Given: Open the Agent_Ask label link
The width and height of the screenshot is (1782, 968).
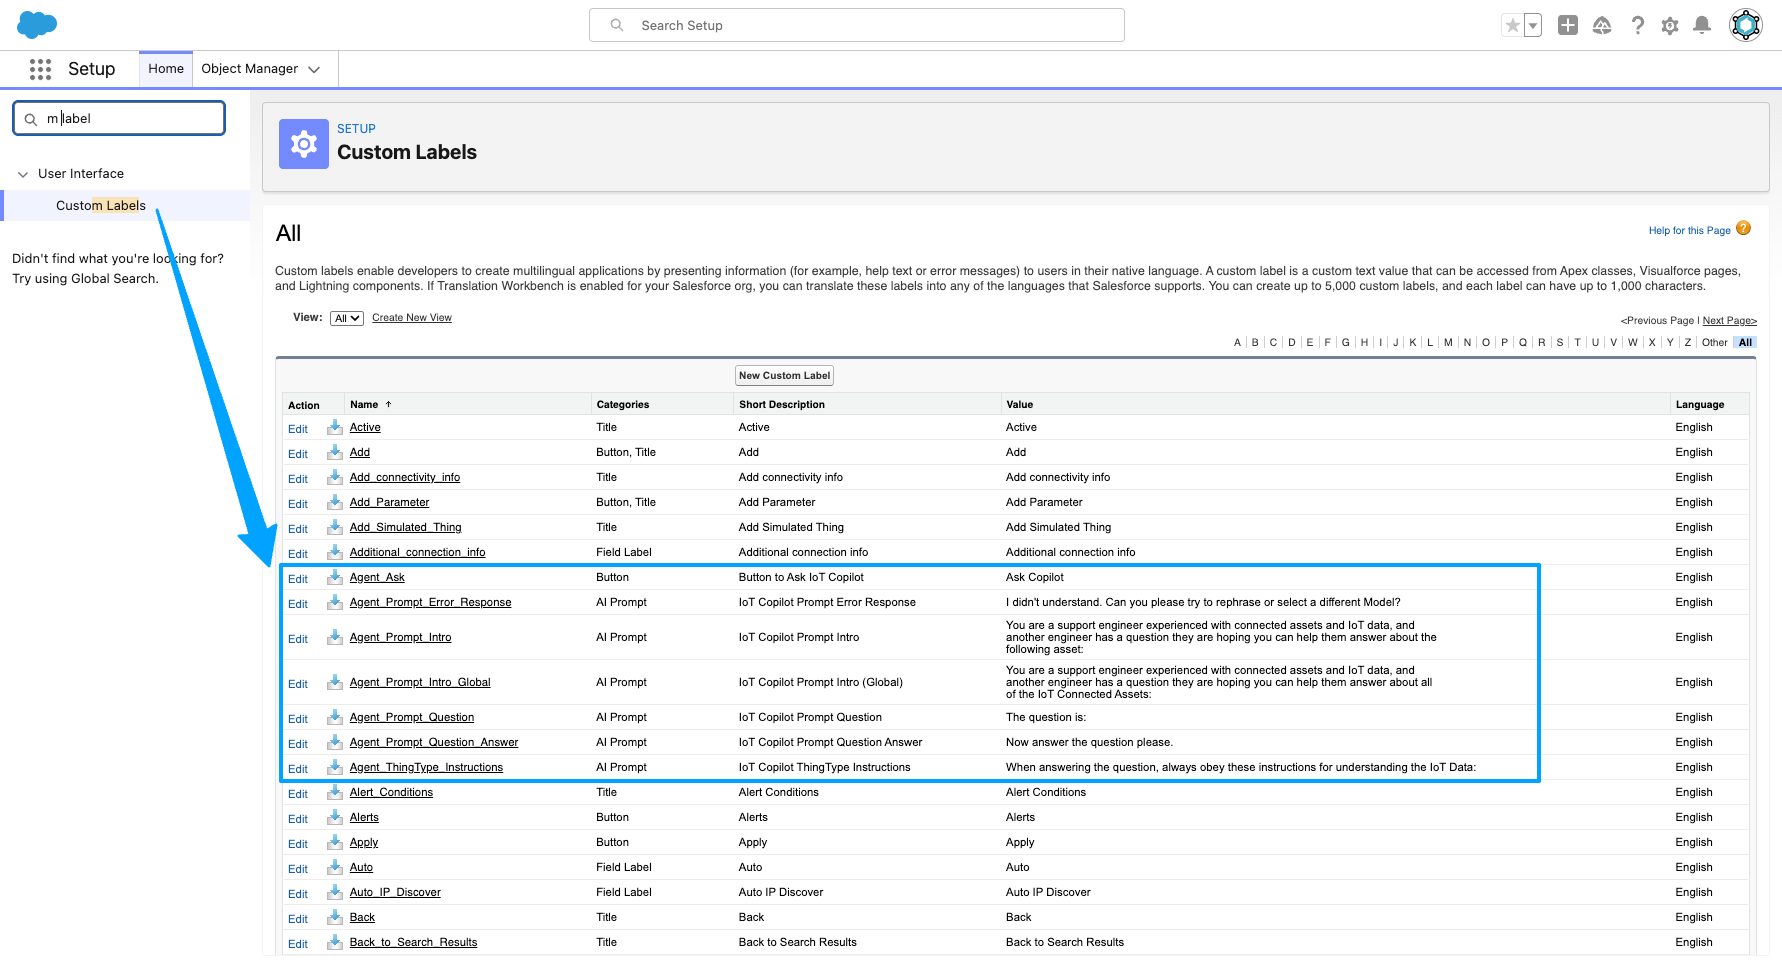Looking at the screenshot, I should [377, 577].
